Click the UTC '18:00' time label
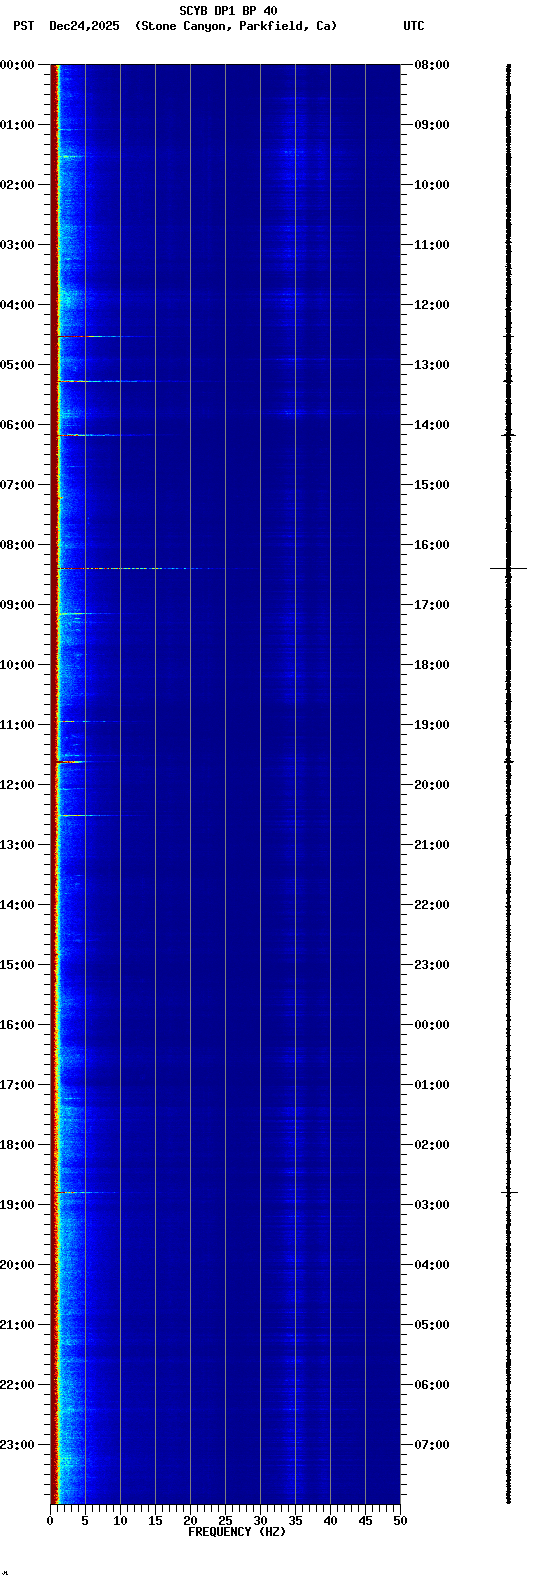The width and height of the screenshot is (552, 1584). [x=432, y=665]
